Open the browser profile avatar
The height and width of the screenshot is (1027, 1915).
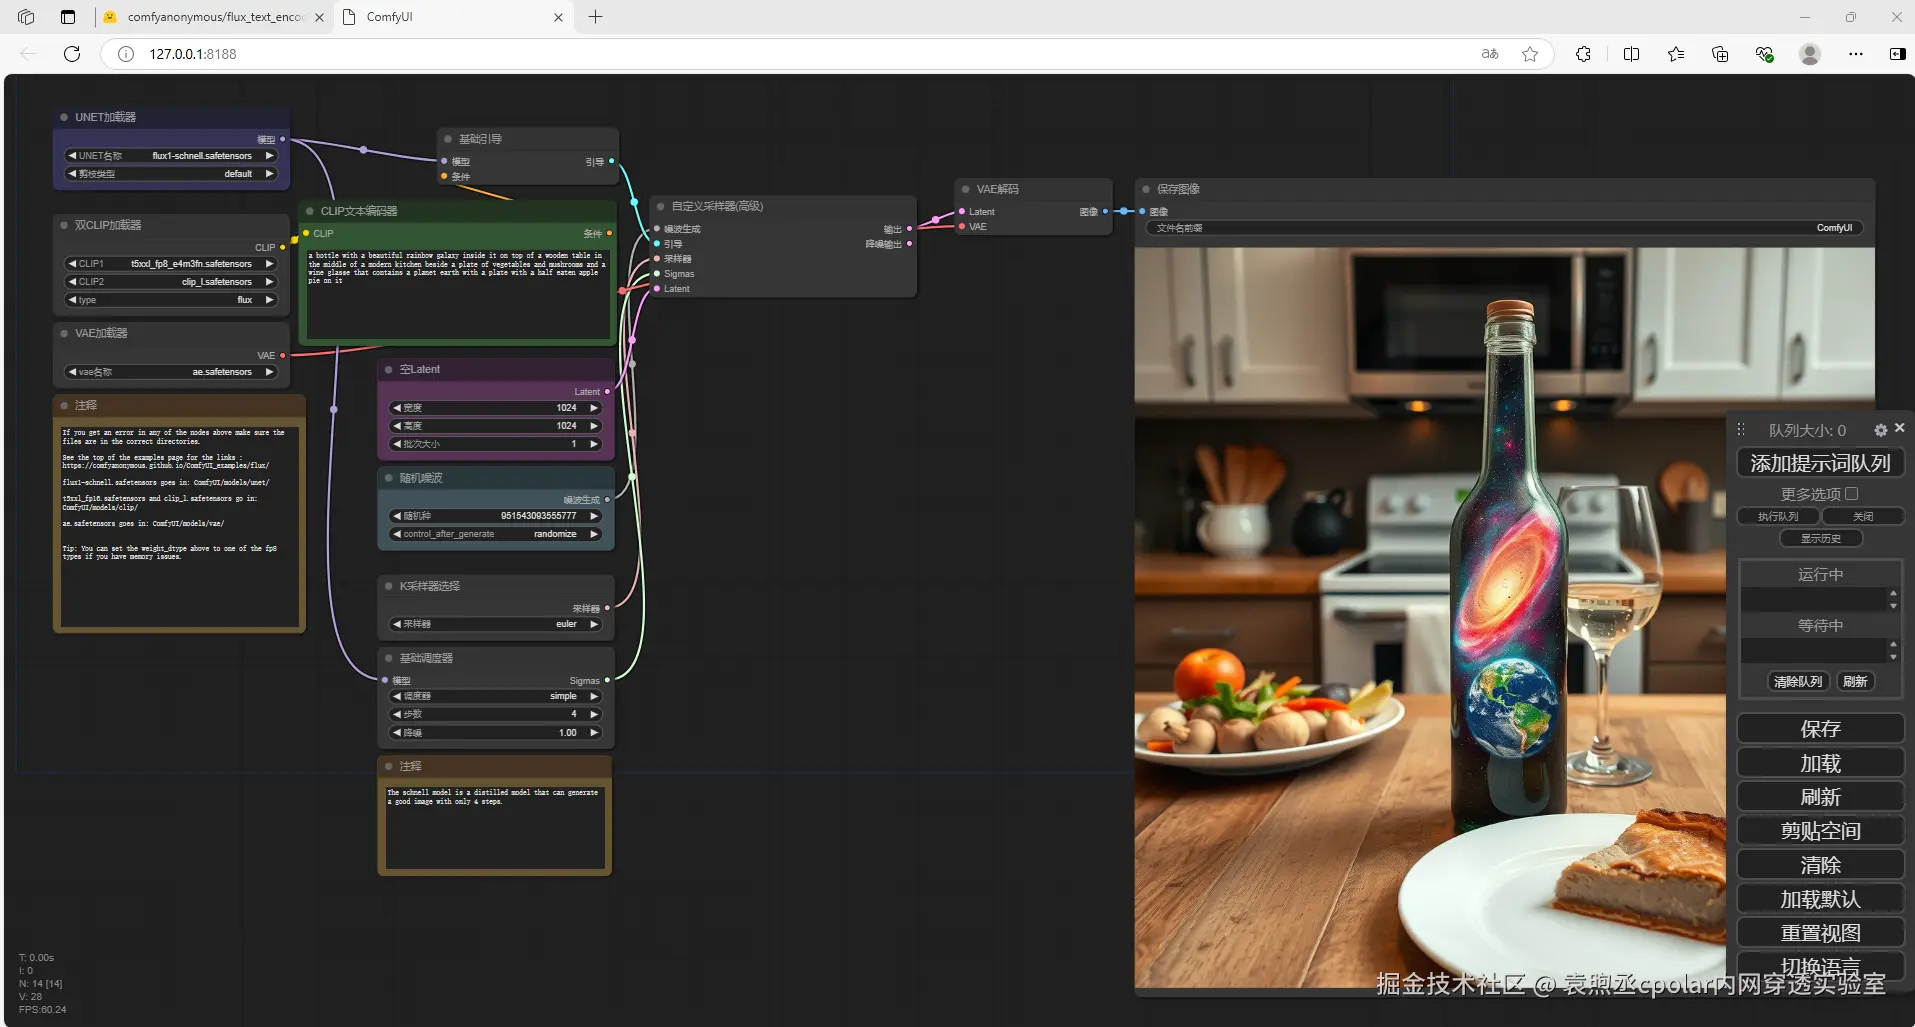tap(1809, 54)
